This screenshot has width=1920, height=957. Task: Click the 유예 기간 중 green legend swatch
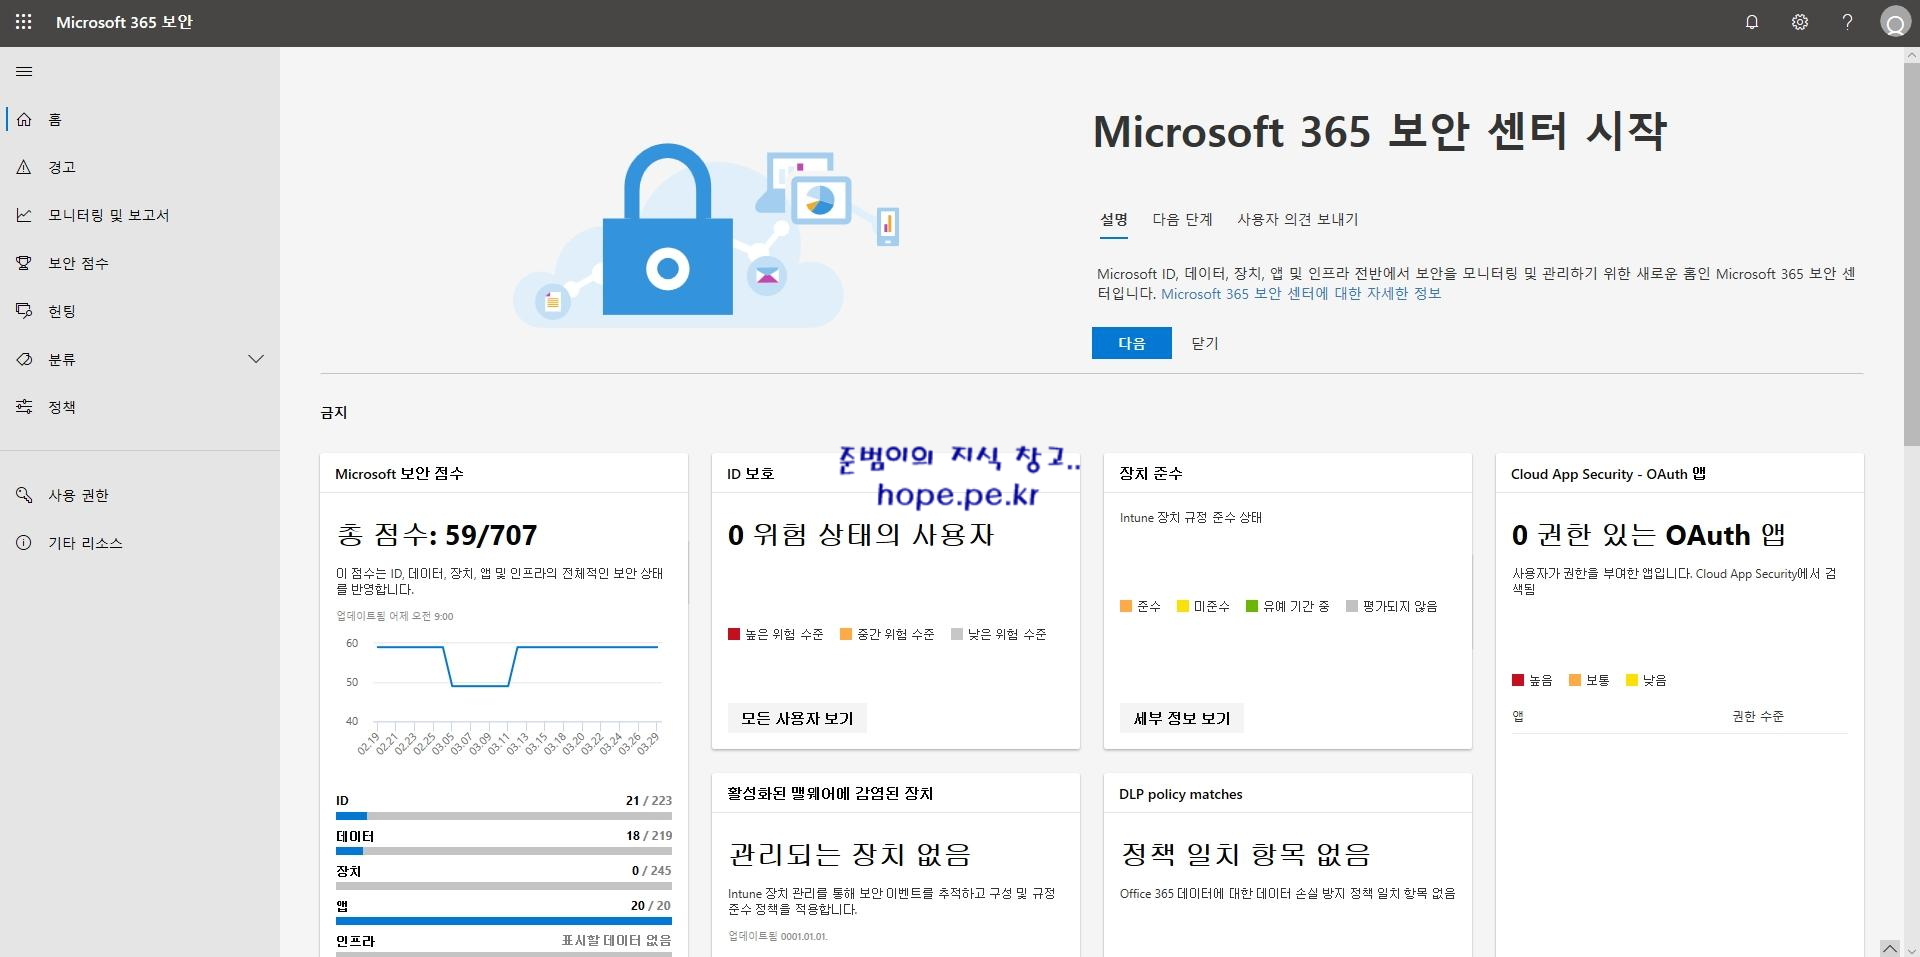click(x=1252, y=606)
